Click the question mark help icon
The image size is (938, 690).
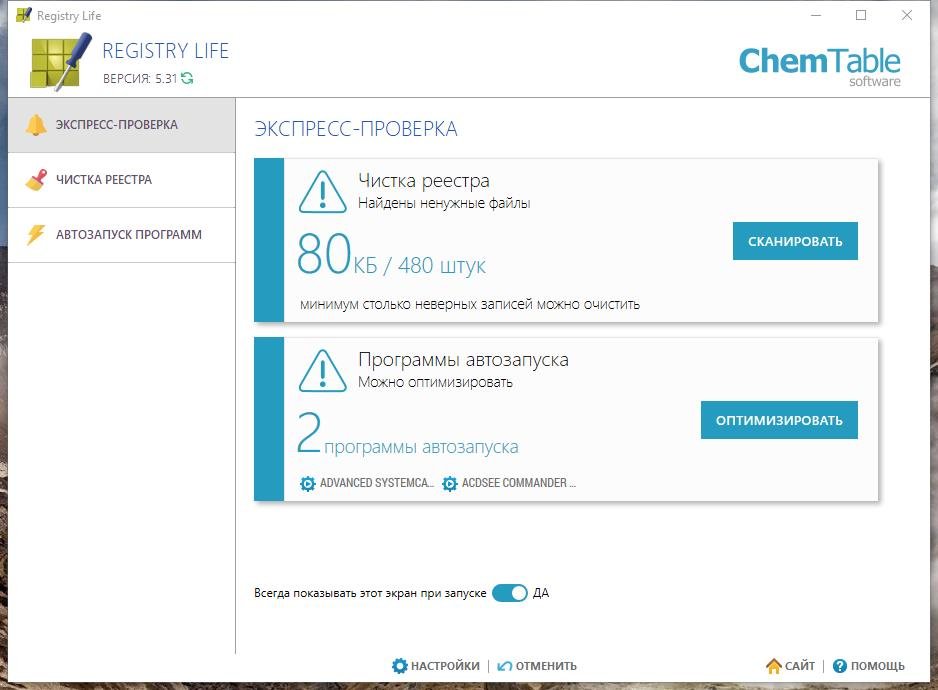coord(840,665)
